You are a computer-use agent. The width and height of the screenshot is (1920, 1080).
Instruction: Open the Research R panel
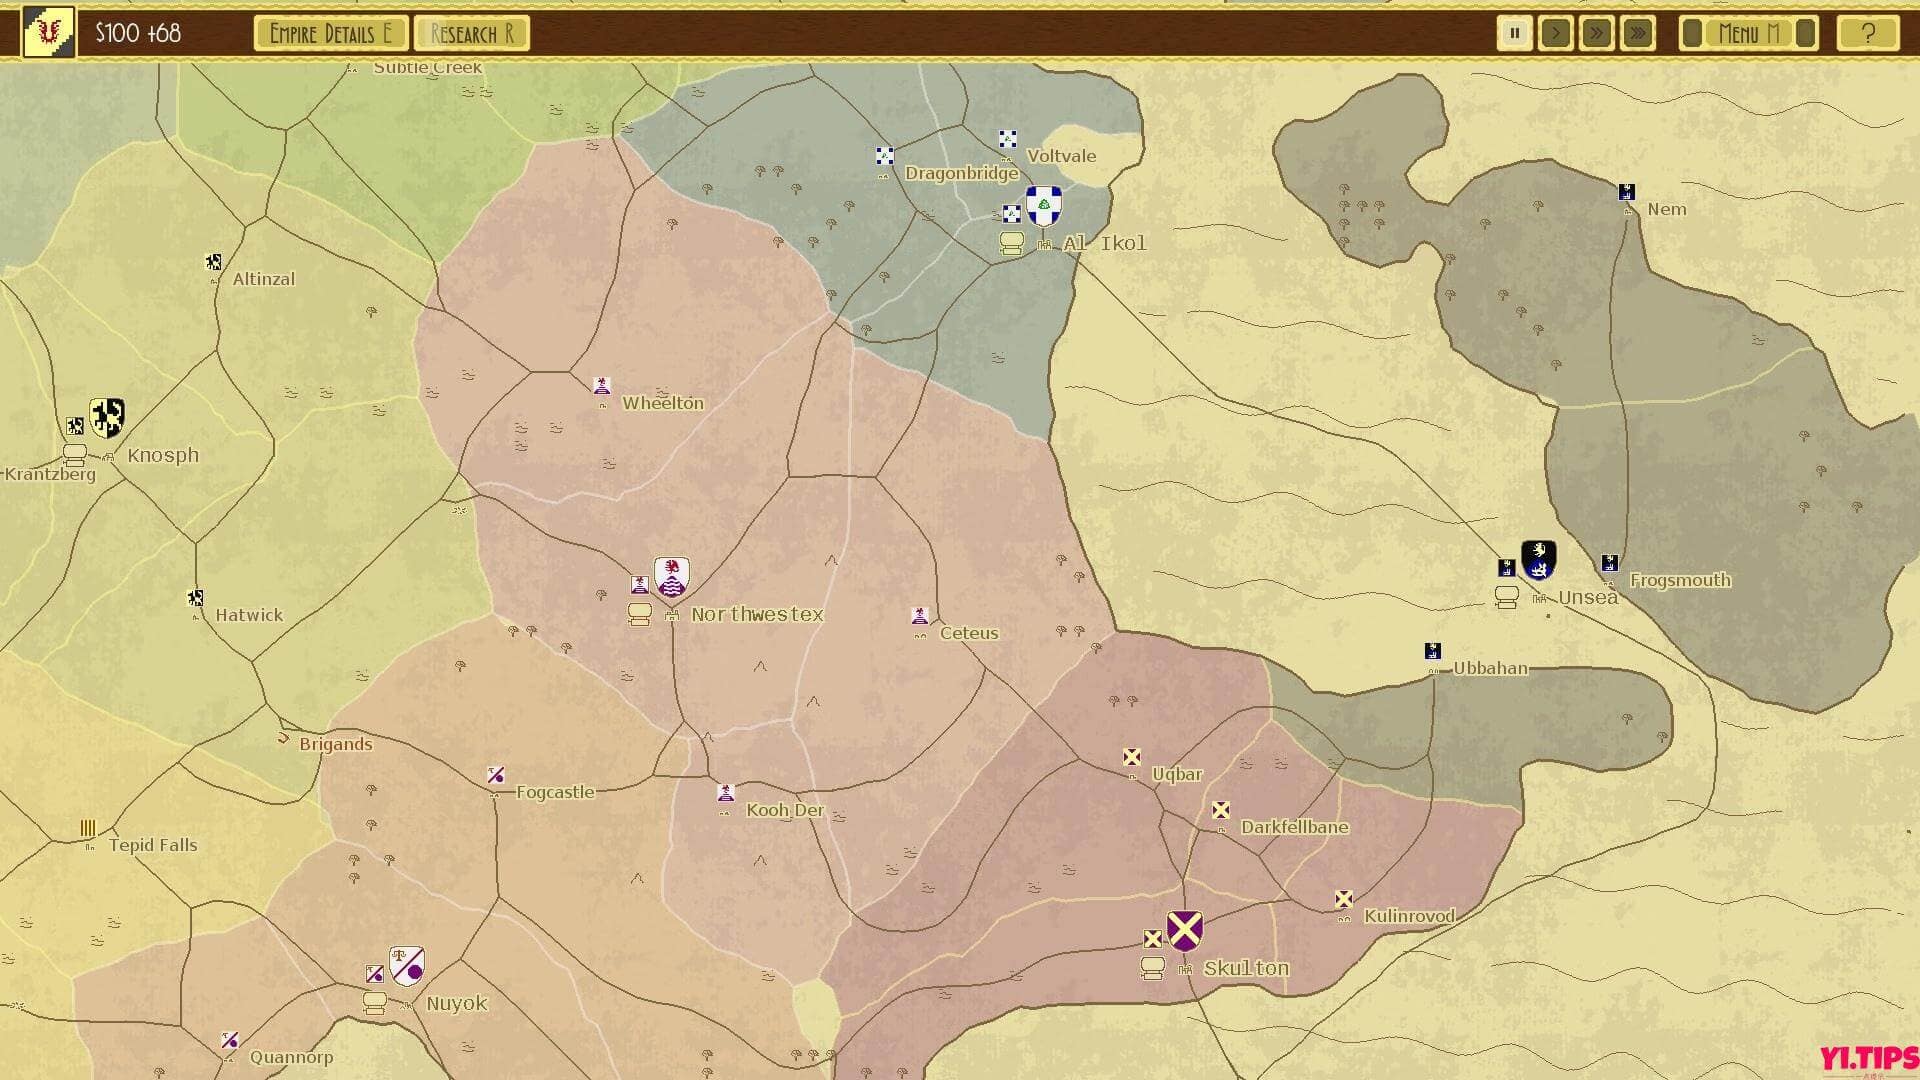(471, 33)
